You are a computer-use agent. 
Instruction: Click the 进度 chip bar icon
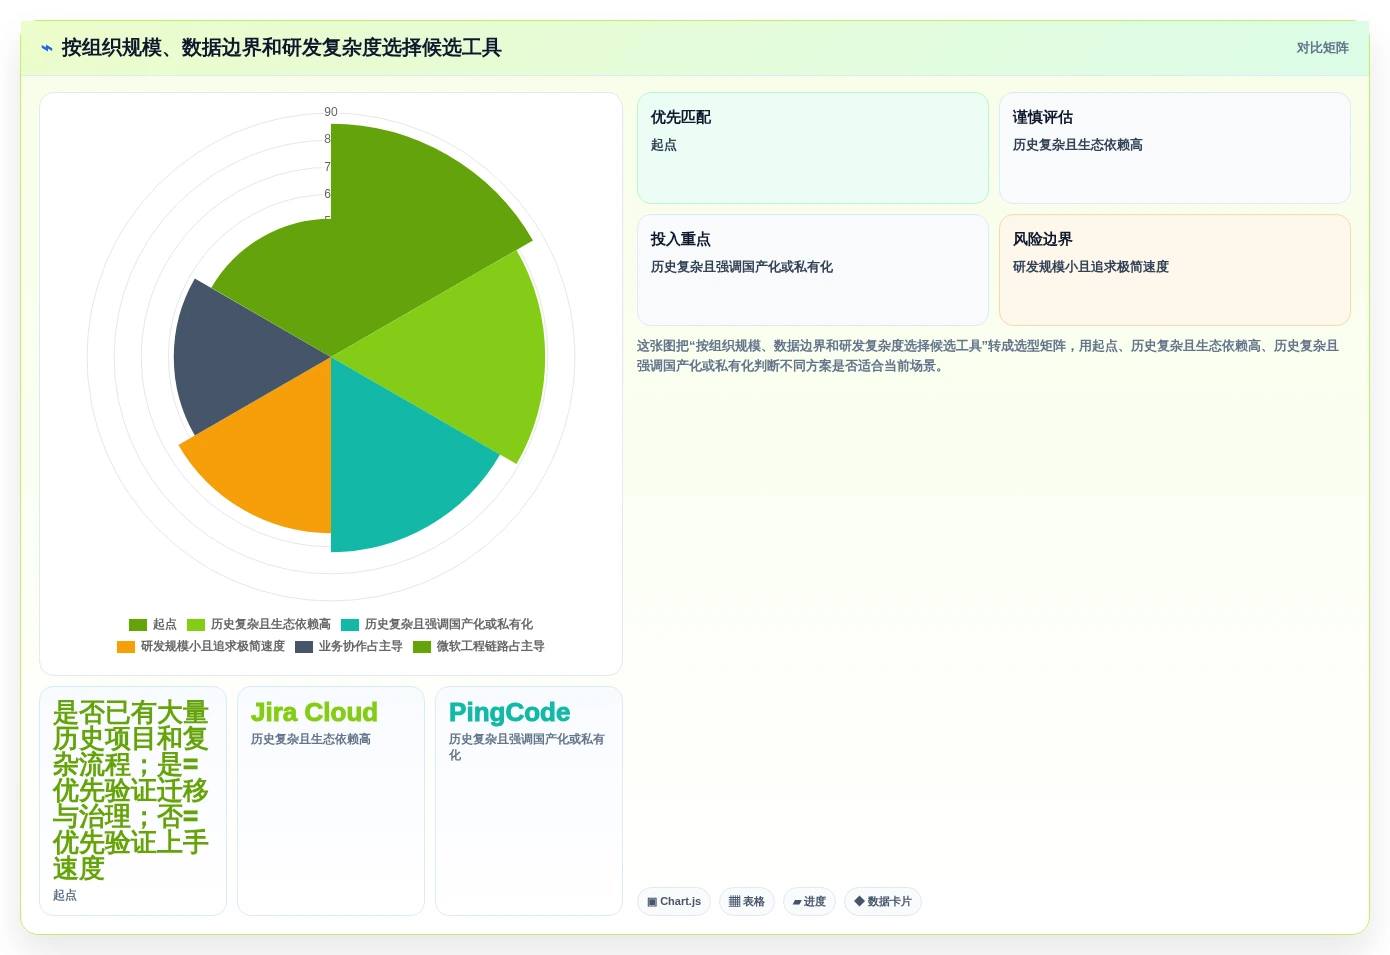pos(797,902)
